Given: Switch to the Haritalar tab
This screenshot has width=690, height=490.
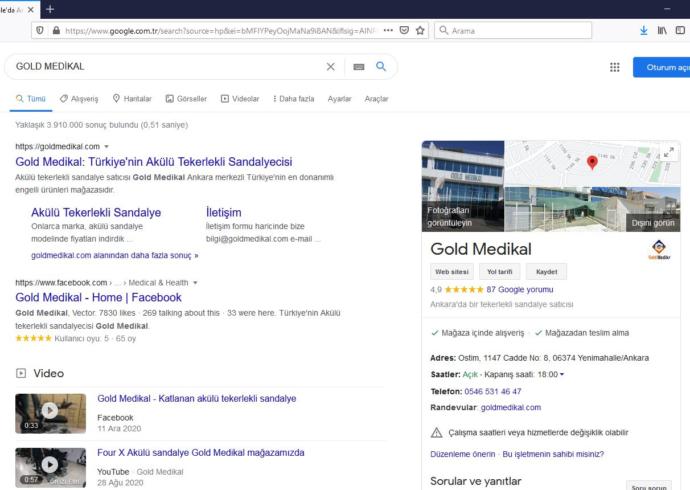Looking at the screenshot, I should tap(132, 99).
